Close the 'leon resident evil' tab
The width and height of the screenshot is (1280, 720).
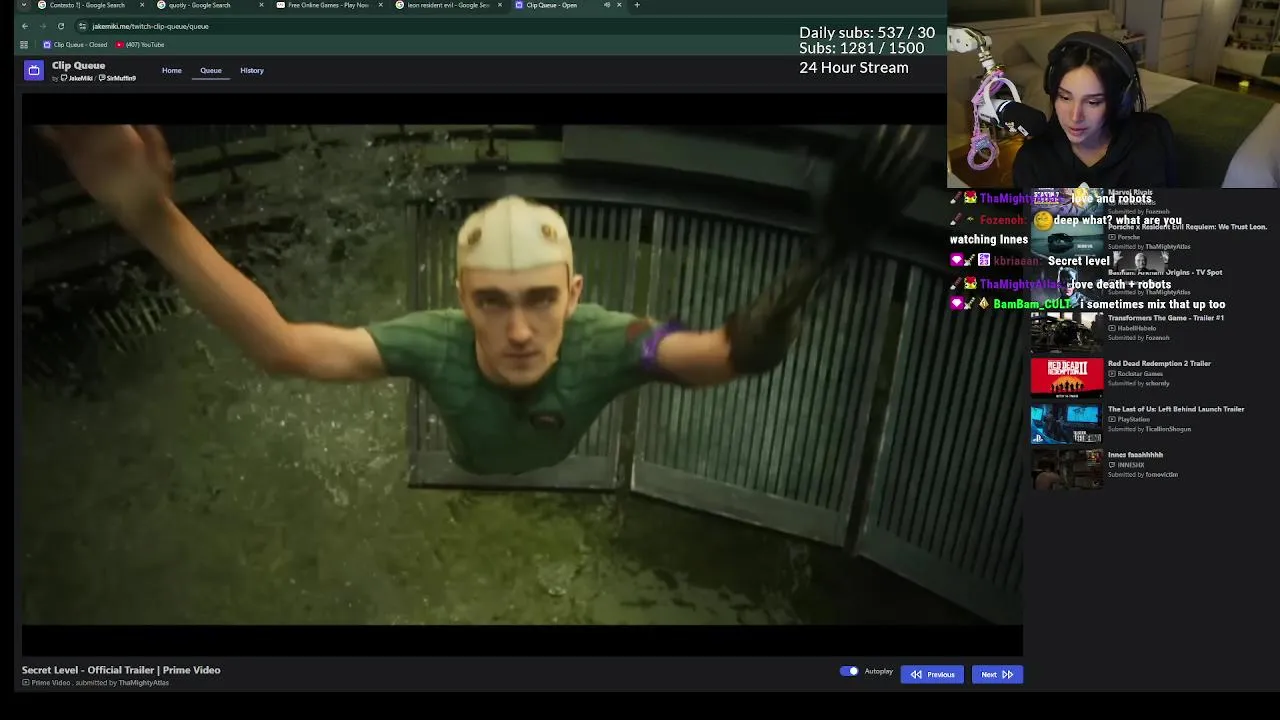[499, 5]
